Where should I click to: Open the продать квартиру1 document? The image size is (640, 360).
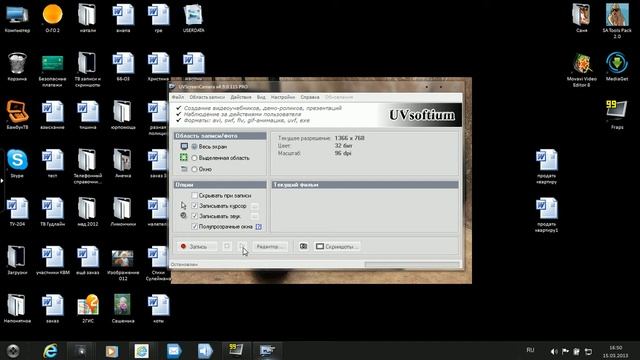546,215
